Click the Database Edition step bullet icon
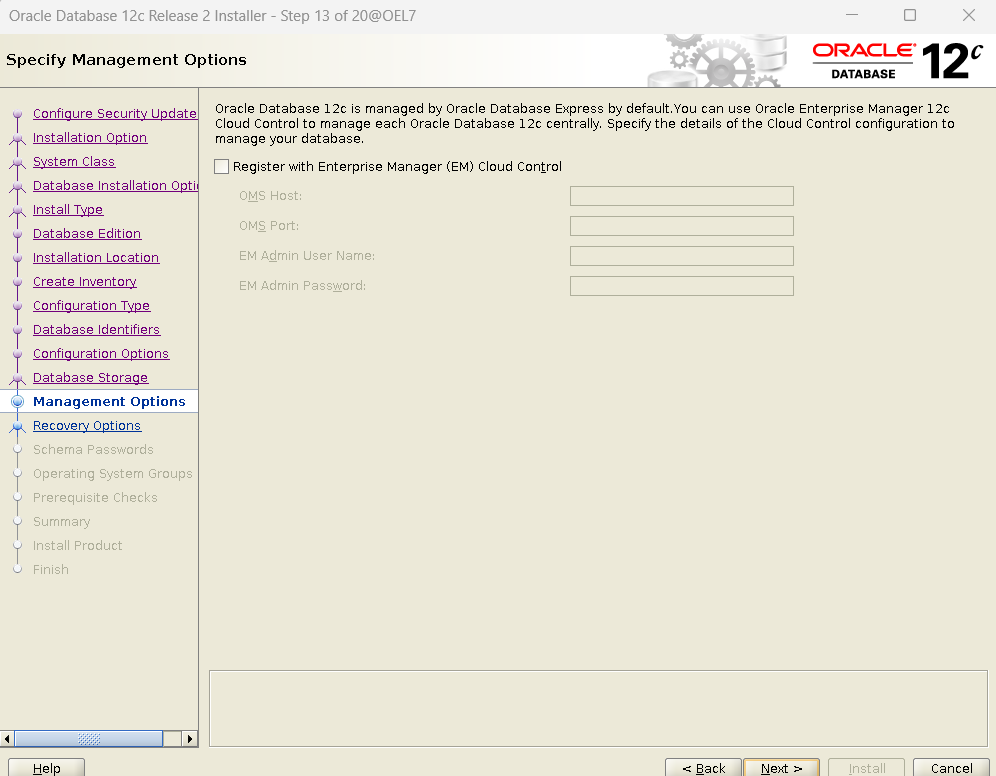996x776 pixels. [x=18, y=234]
